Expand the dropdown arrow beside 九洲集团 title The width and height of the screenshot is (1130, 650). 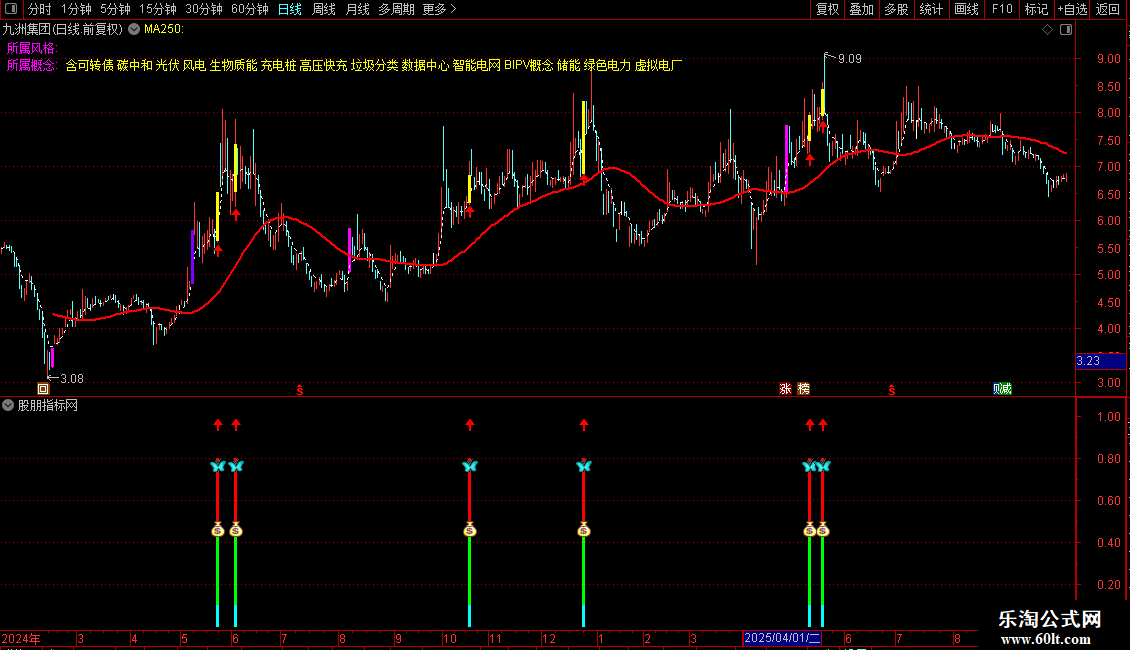(134, 29)
